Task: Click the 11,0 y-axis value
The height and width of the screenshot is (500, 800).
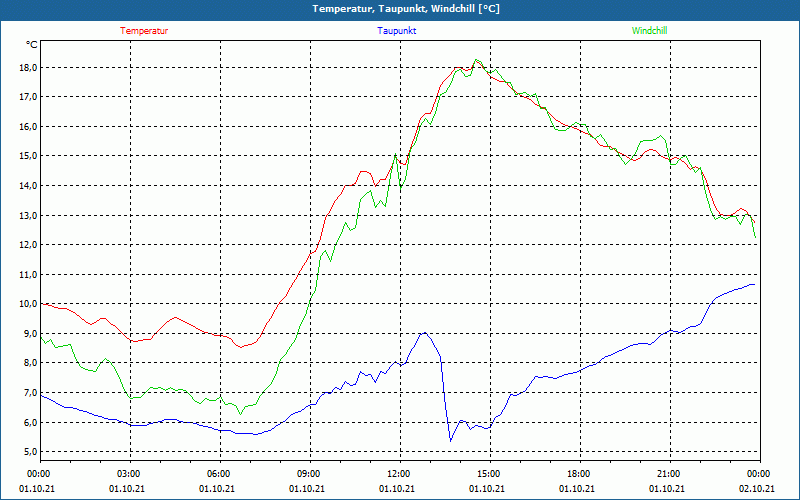Action: [x=29, y=274]
